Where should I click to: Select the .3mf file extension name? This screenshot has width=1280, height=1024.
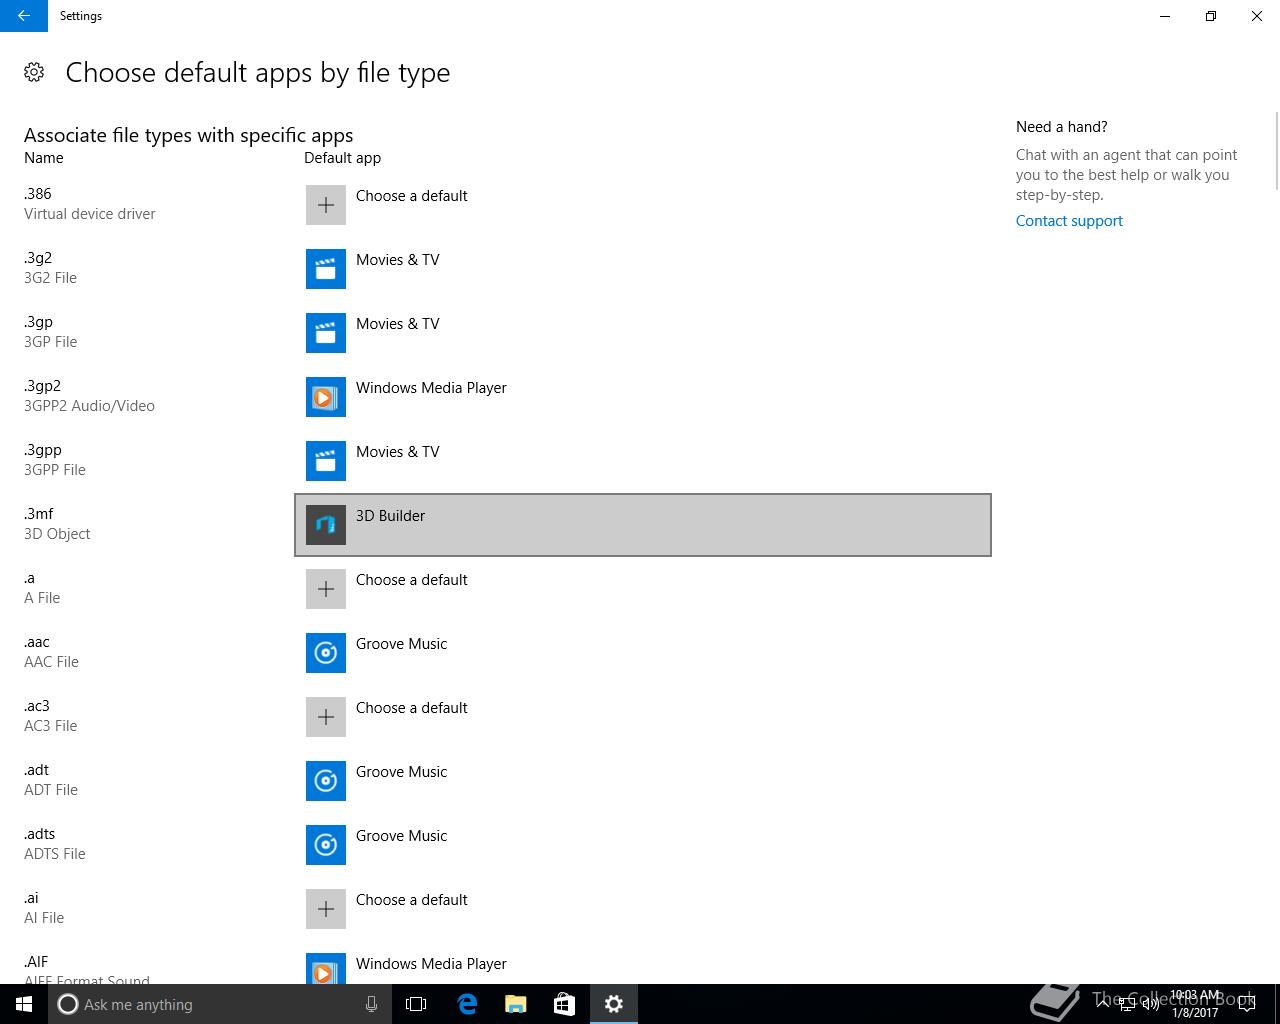coord(39,514)
